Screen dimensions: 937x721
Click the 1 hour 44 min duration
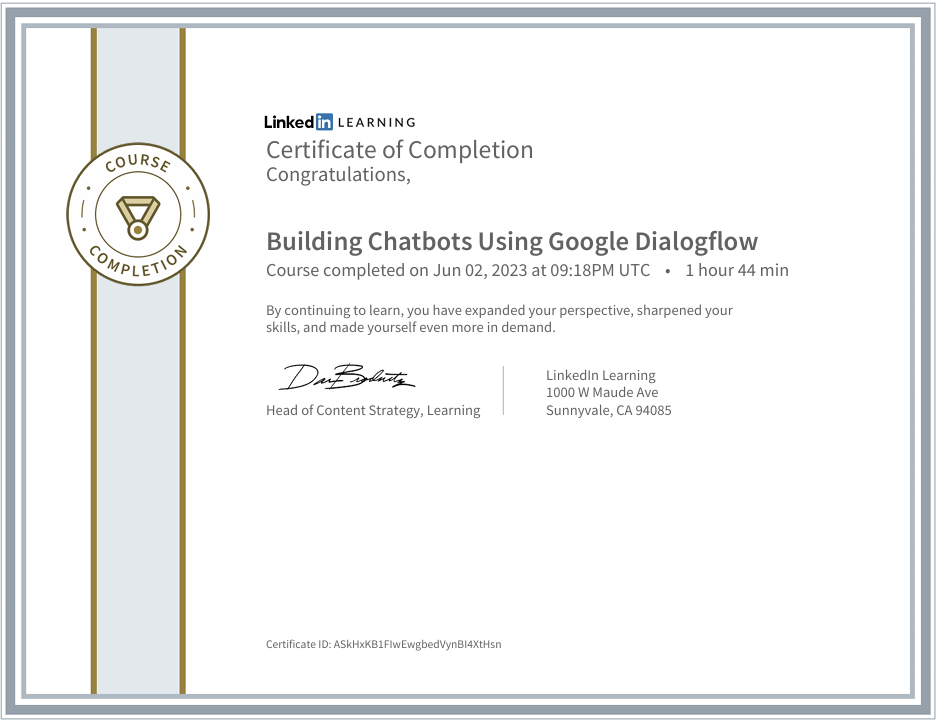click(x=737, y=270)
